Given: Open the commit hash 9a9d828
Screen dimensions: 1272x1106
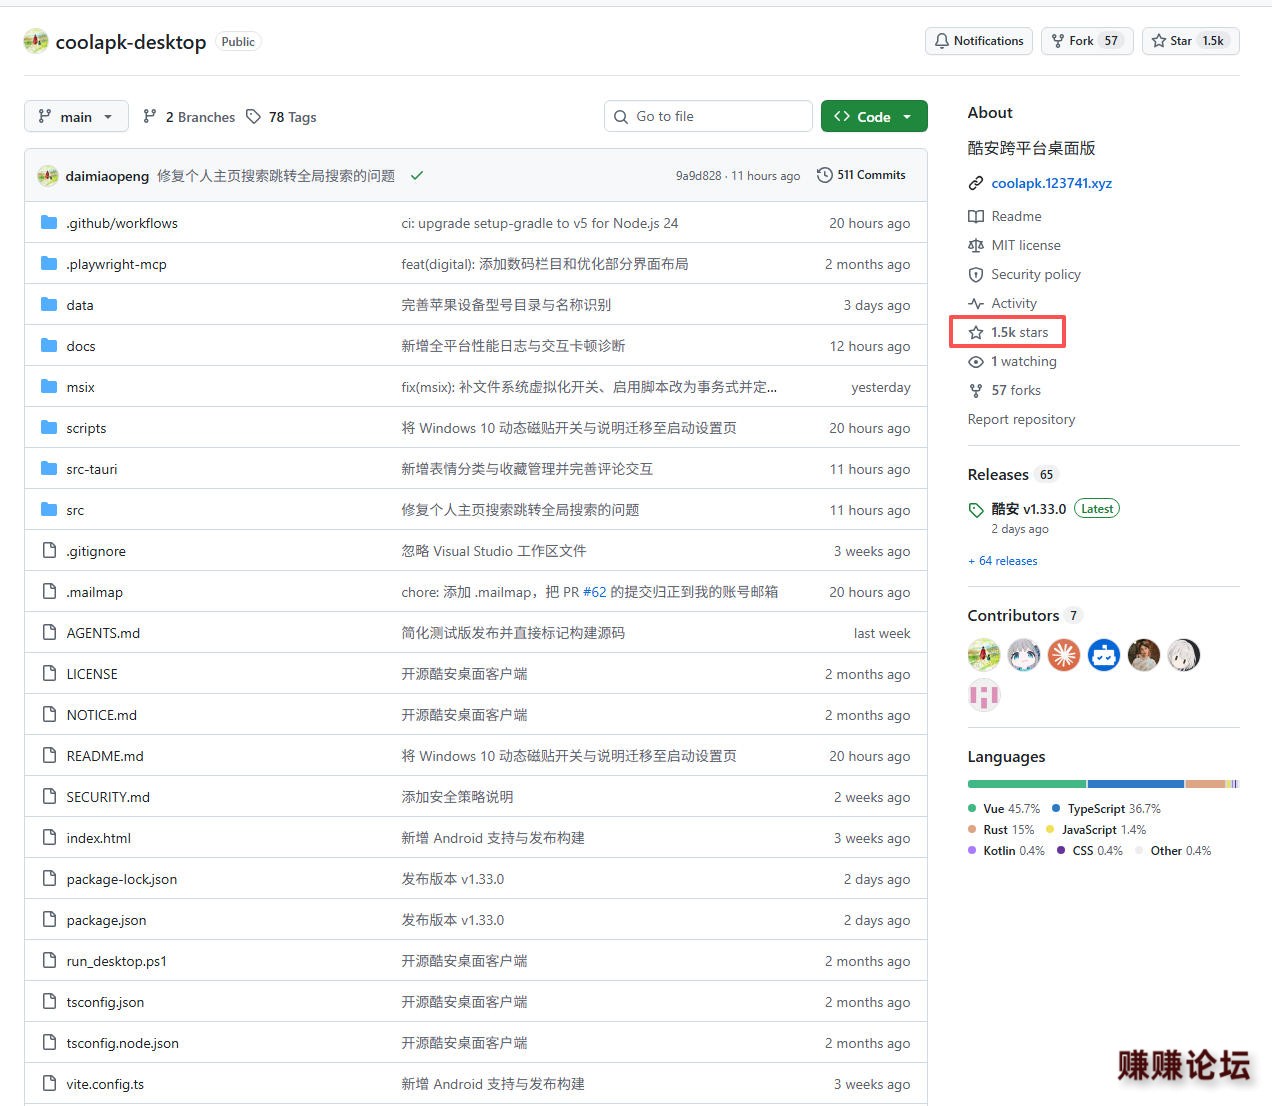Looking at the screenshot, I should point(698,176).
